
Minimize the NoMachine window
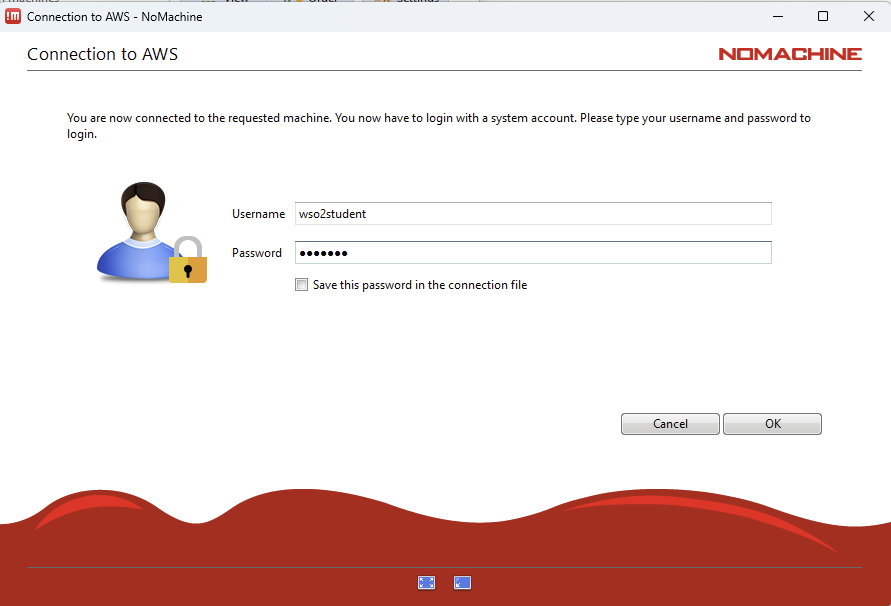coord(778,16)
